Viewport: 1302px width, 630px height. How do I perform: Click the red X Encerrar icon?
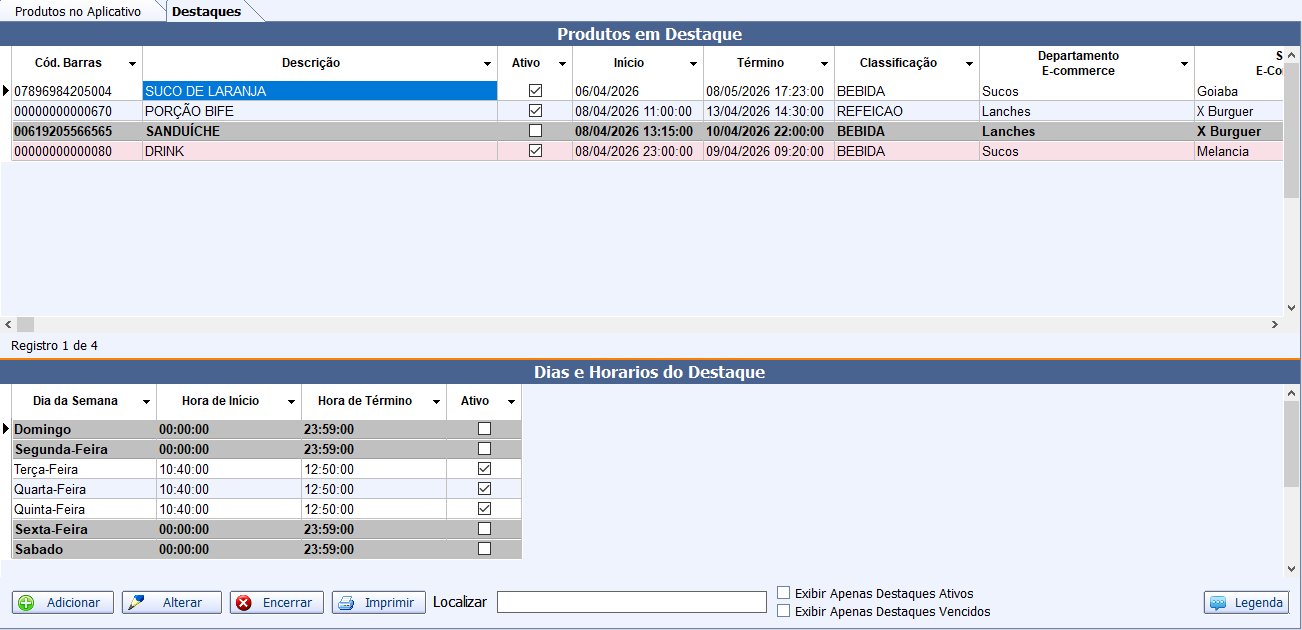244,603
